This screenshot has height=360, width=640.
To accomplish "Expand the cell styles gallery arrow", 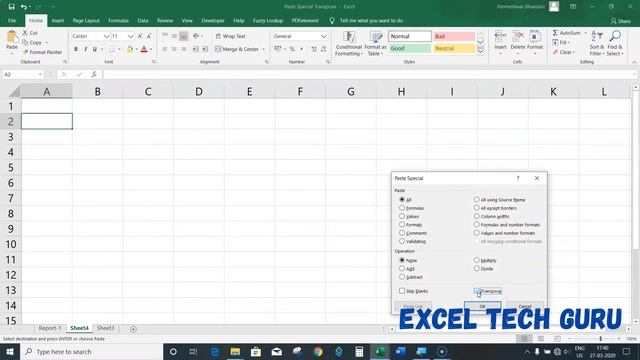I will click(x=480, y=51).
